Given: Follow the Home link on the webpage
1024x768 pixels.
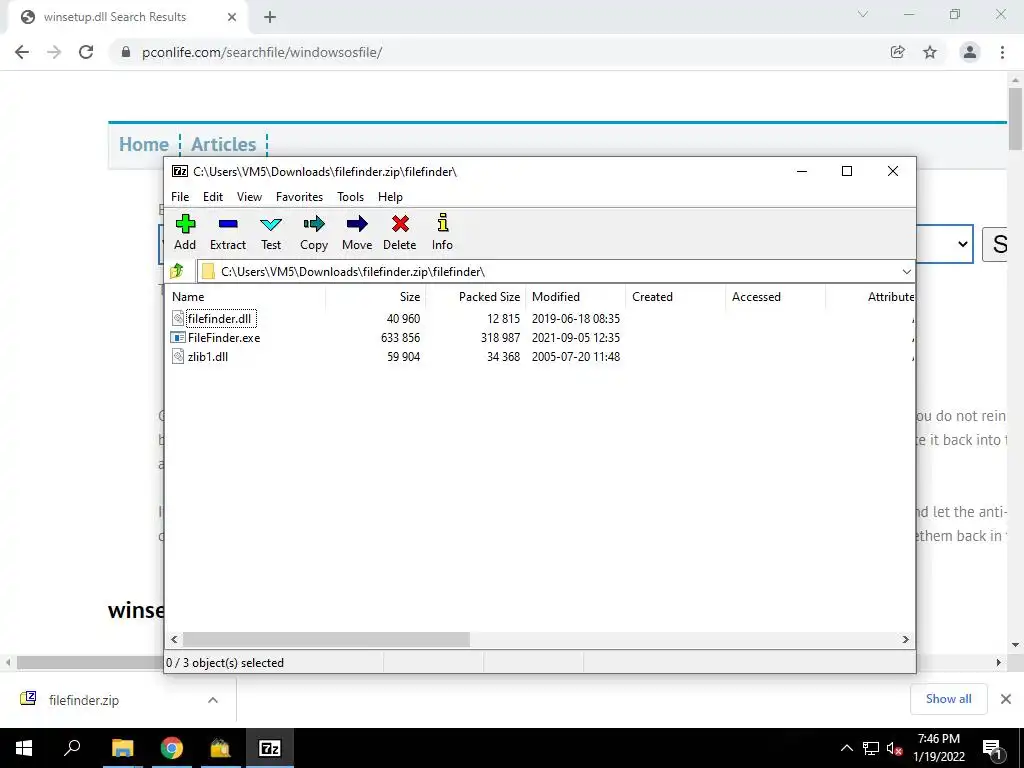Looking at the screenshot, I should pos(144,144).
